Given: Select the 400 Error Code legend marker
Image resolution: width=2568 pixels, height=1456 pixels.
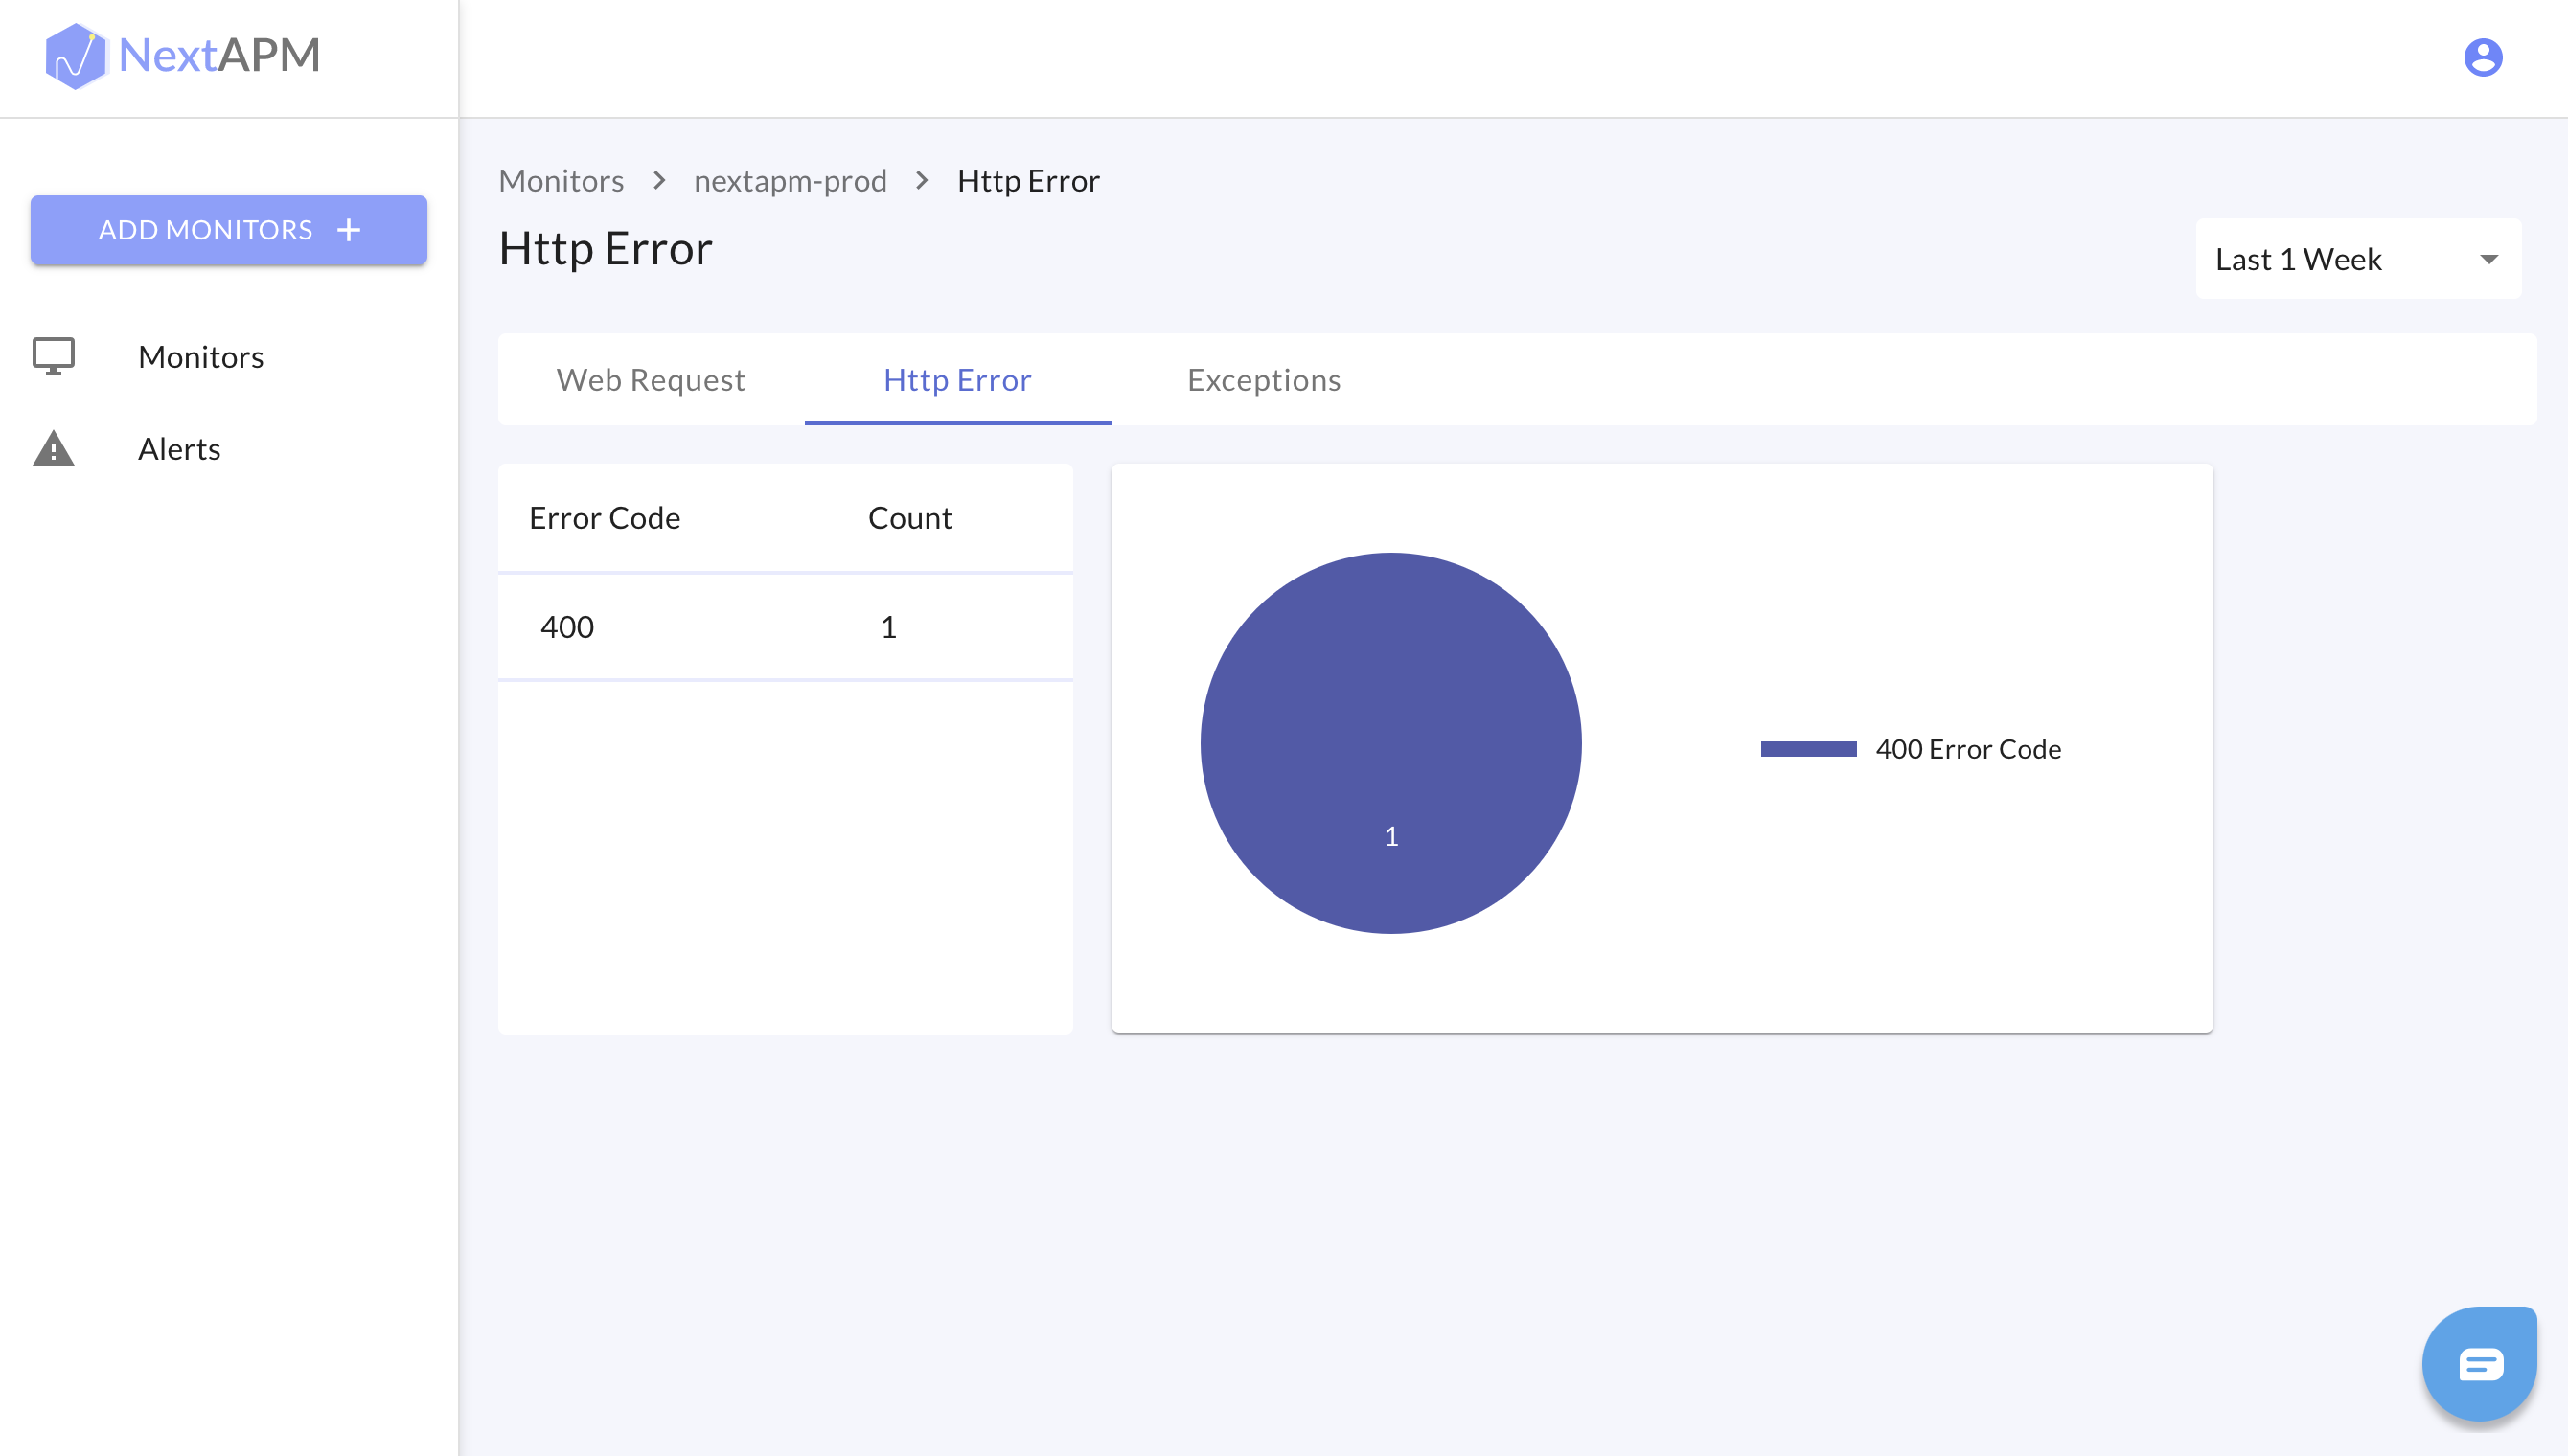Looking at the screenshot, I should [1809, 748].
